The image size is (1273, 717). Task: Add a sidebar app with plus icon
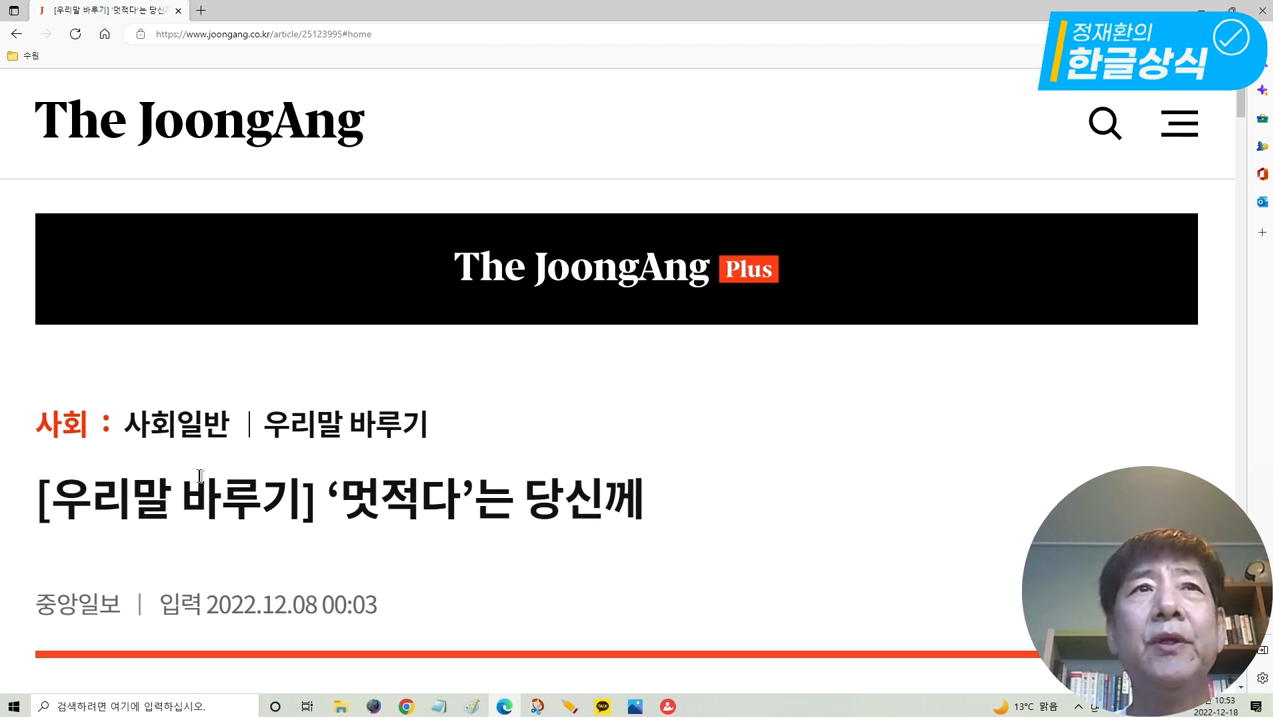click(x=1262, y=232)
